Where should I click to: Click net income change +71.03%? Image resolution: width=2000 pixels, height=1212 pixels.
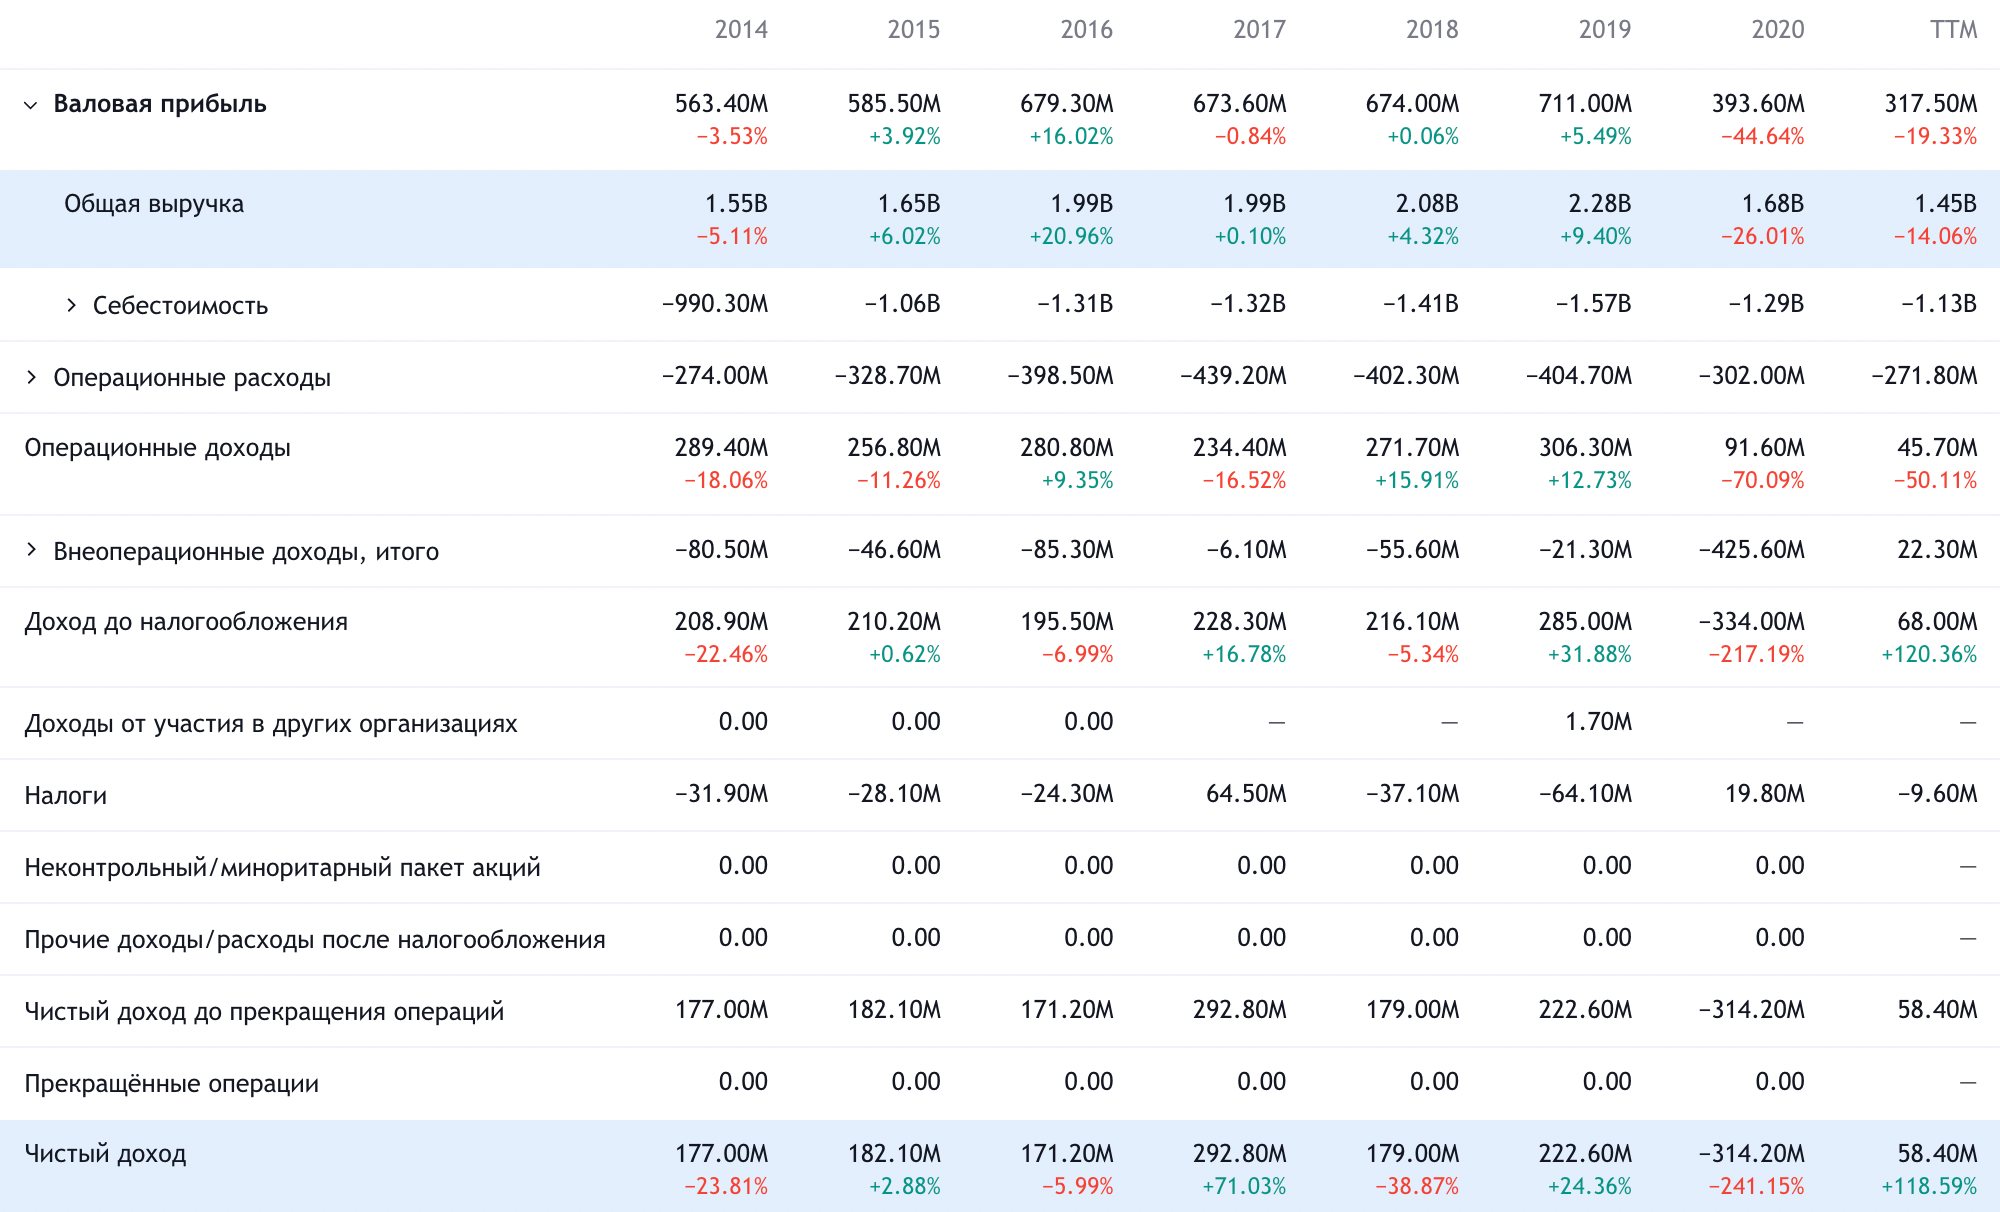pyautogui.click(x=1244, y=1187)
